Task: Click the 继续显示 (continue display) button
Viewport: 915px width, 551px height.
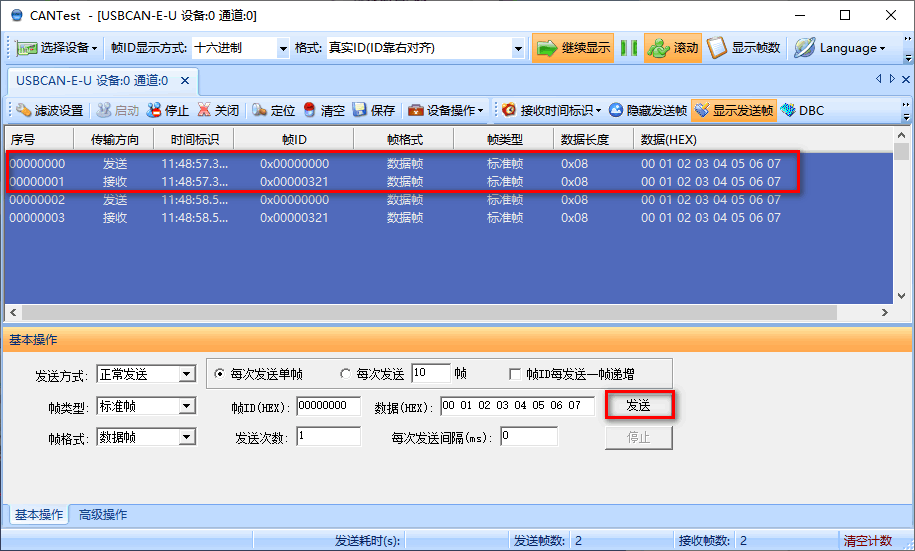Action: click(572, 48)
